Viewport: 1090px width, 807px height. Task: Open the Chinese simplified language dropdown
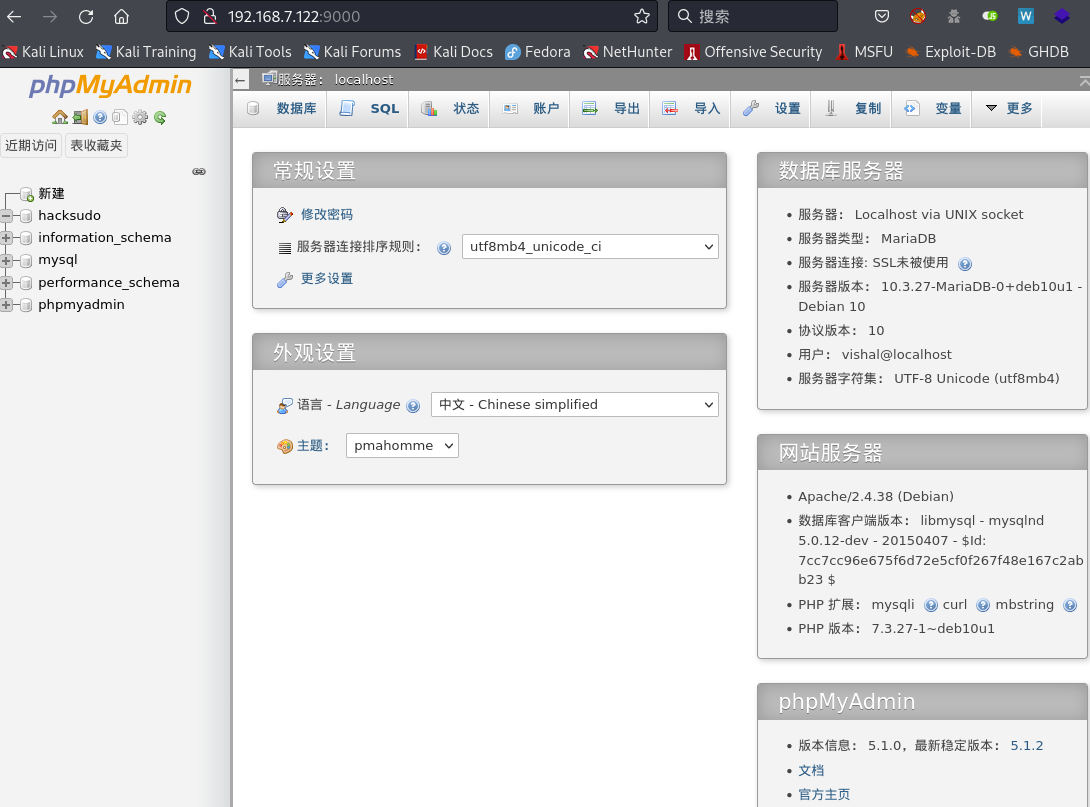pos(574,405)
